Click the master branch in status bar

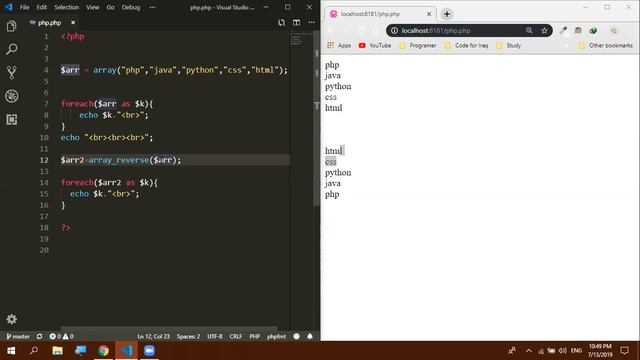click(18, 336)
